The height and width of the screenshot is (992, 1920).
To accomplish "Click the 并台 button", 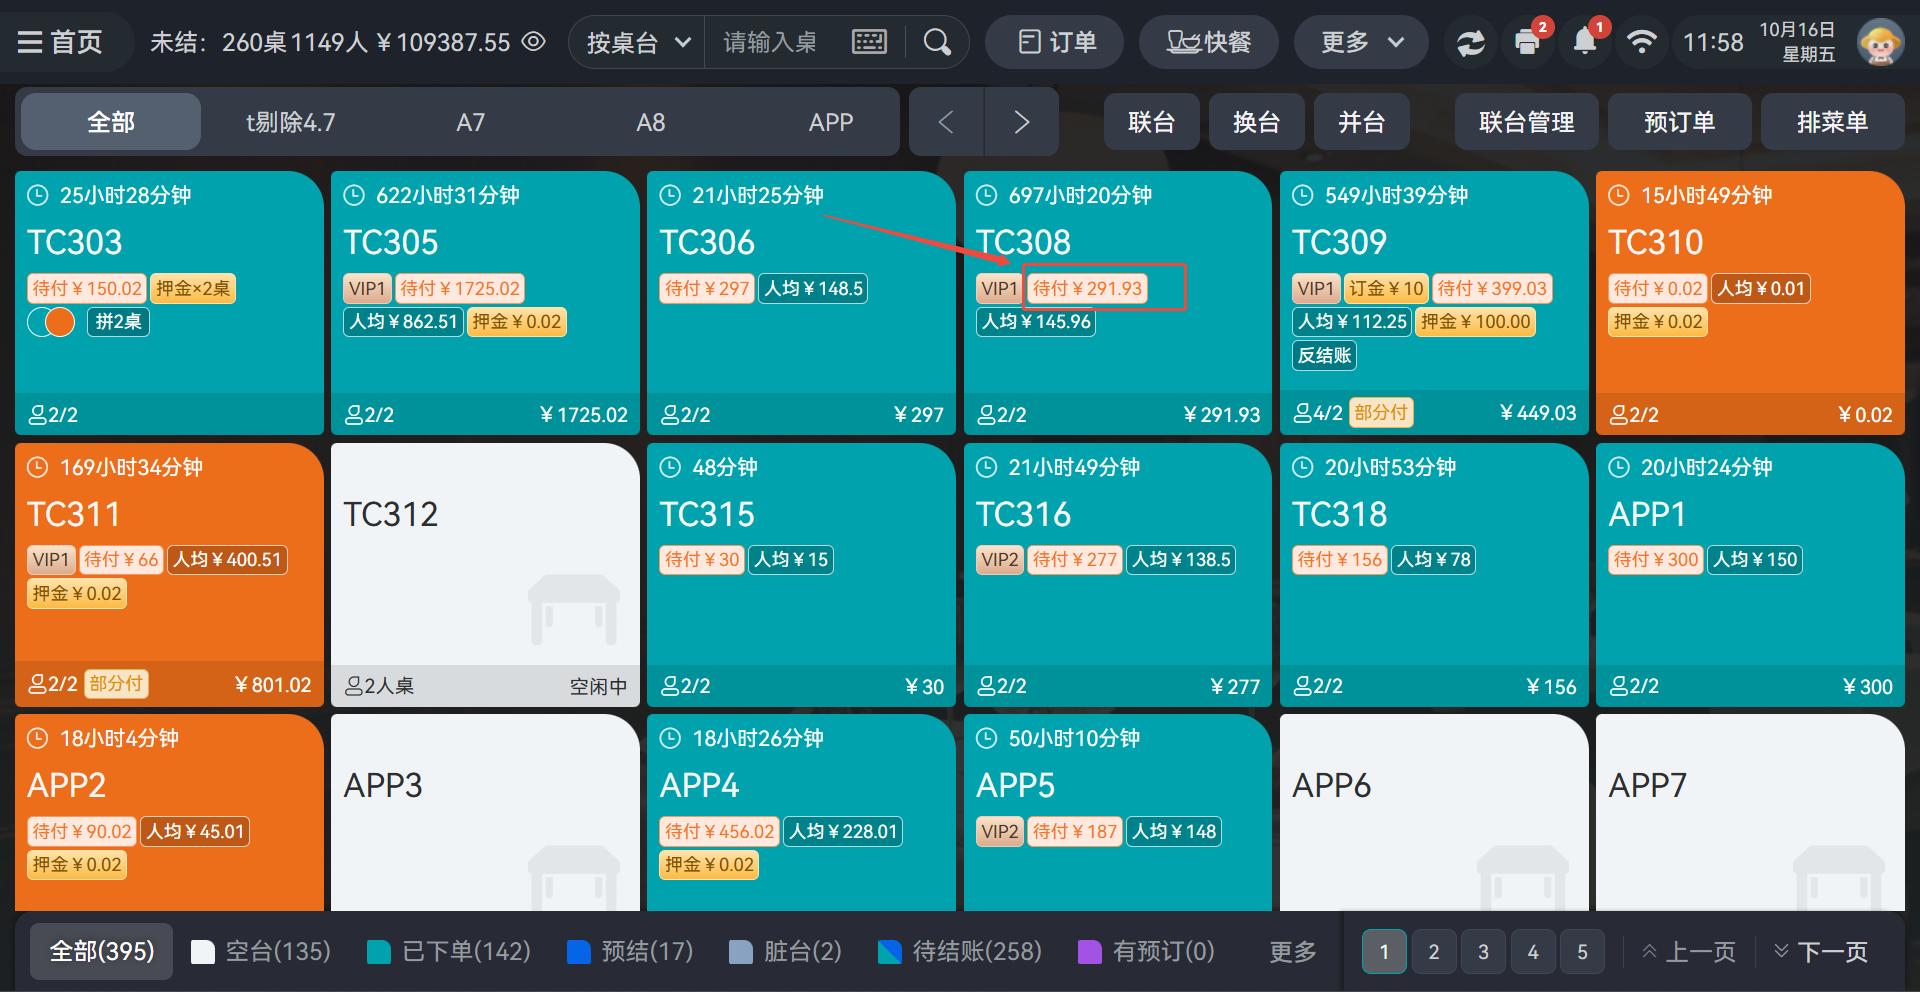I will click(1361, 122).
